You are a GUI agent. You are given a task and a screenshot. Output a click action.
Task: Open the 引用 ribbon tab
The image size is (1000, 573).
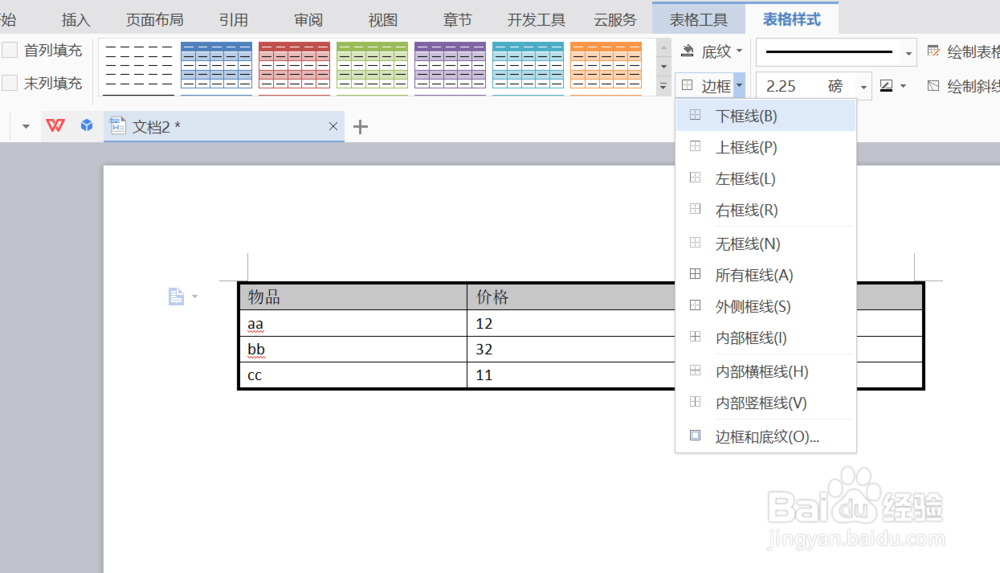(233, 20)
